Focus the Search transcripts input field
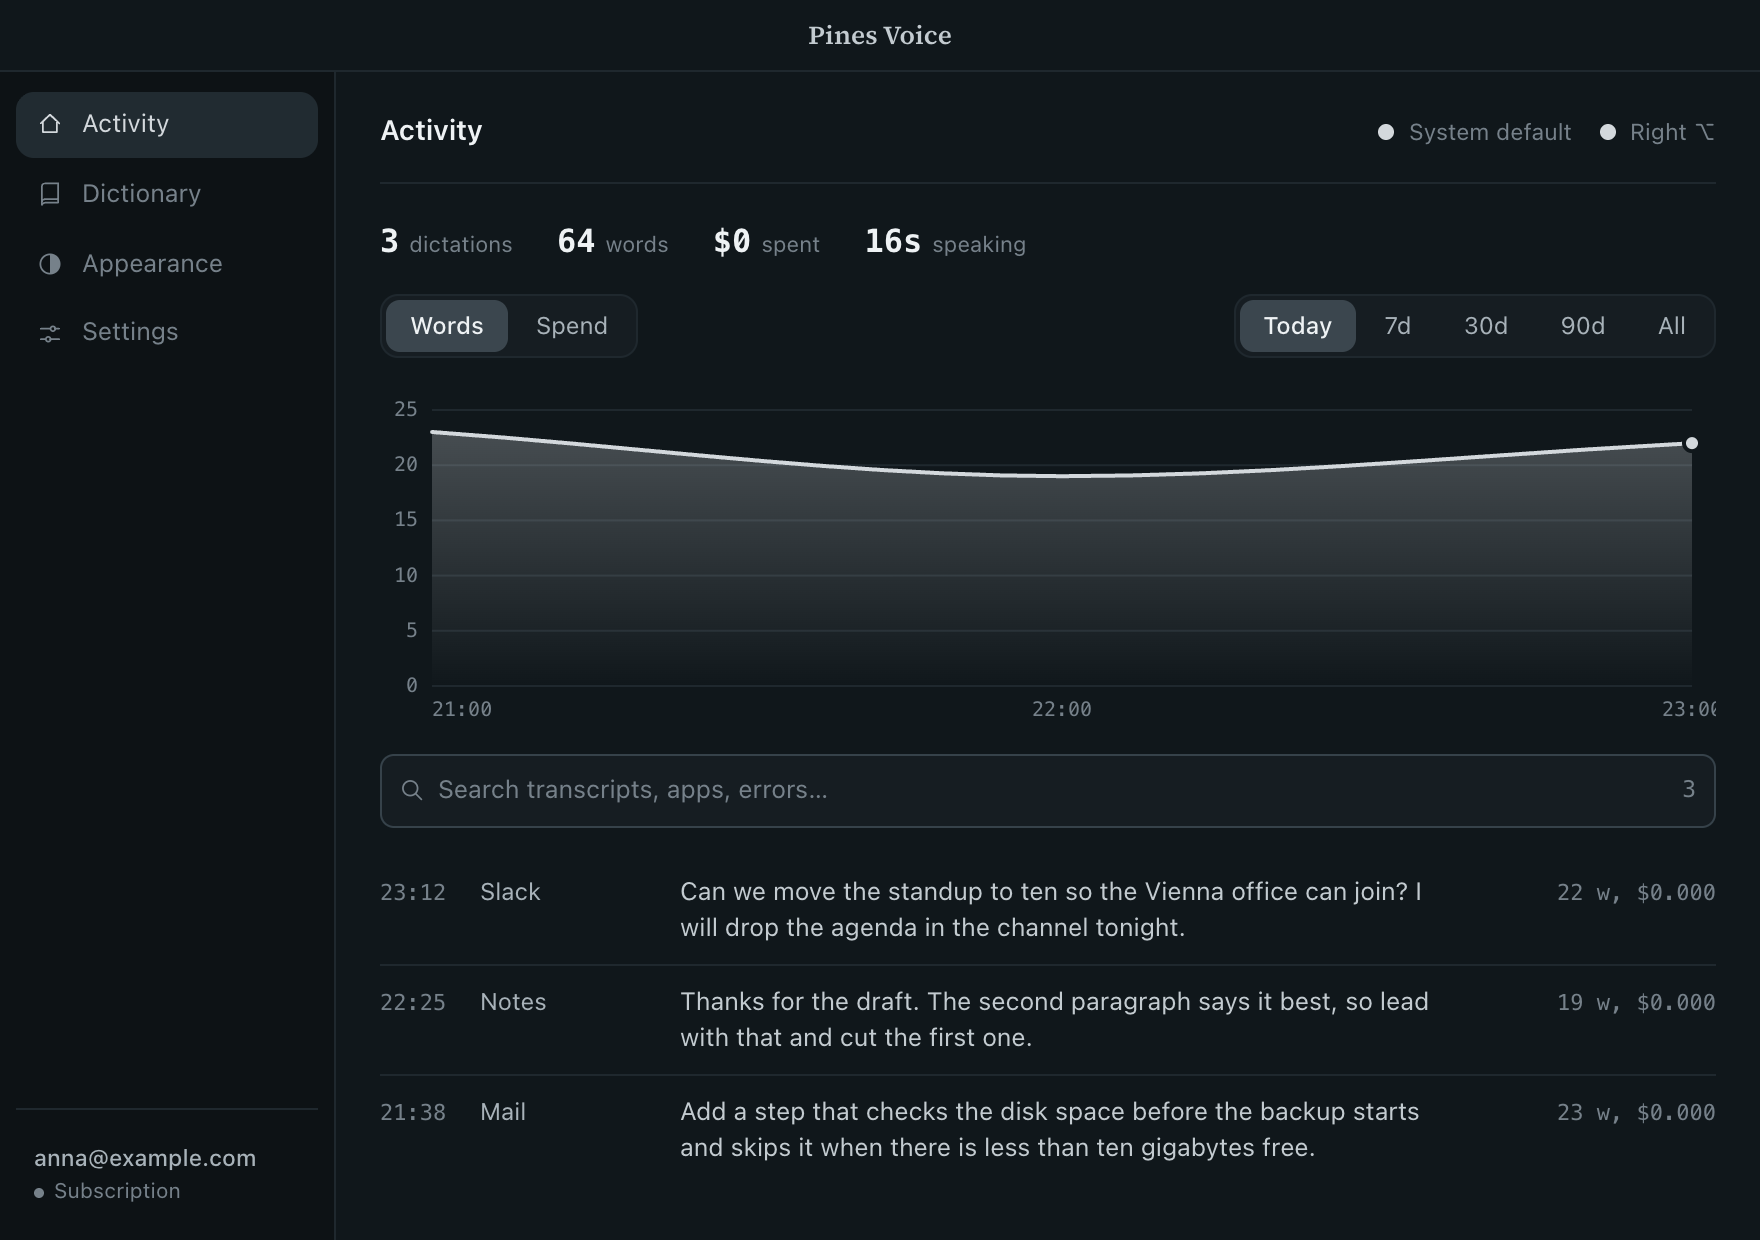Screen dimensions: 1760x1240 (x=1048, y=791)
